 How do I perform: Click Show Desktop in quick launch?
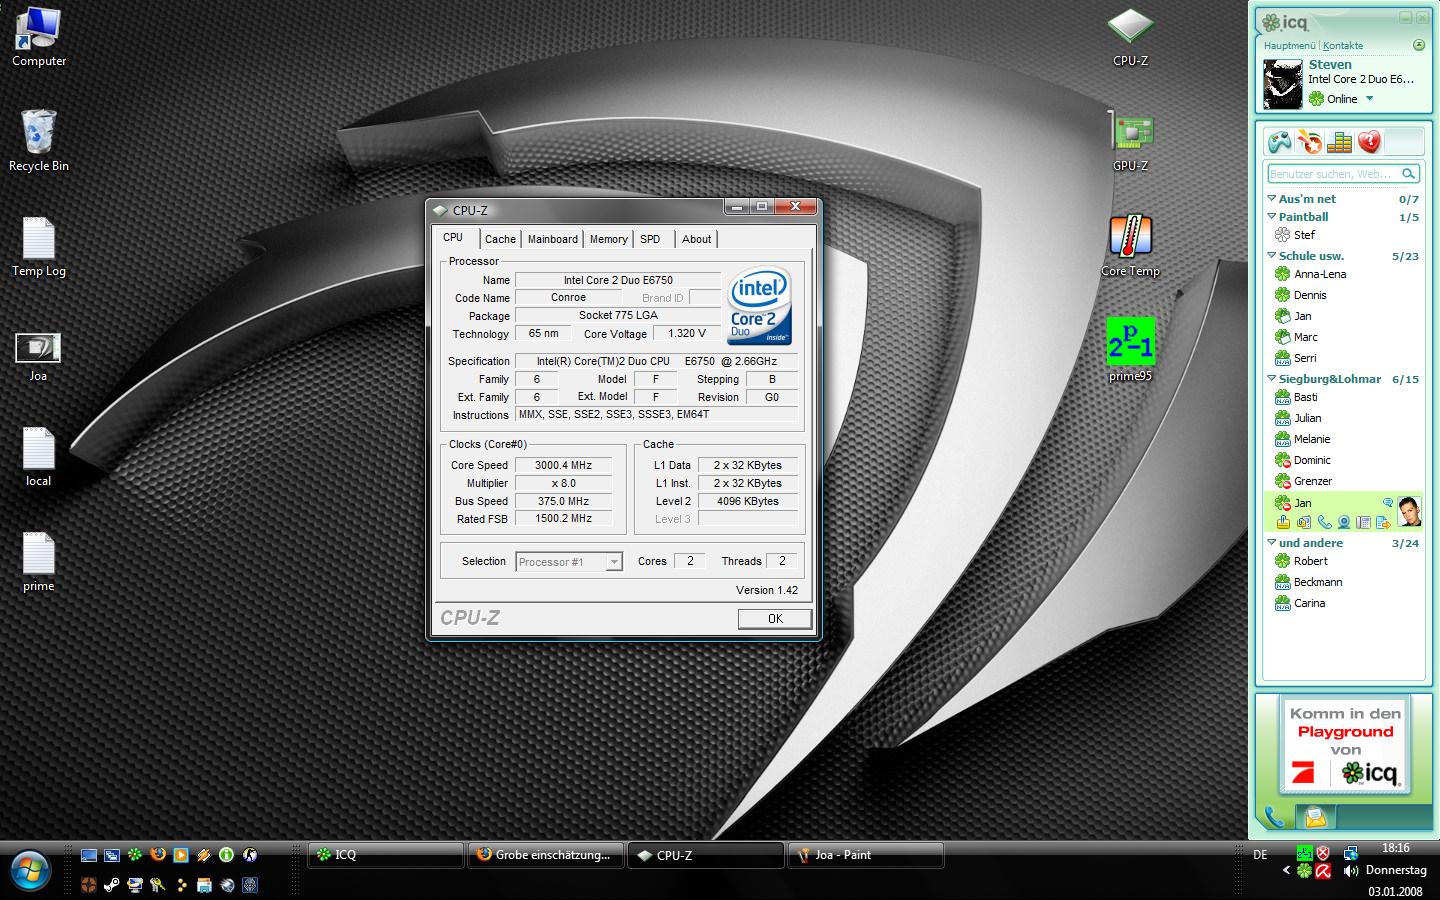tap(89, 855)
